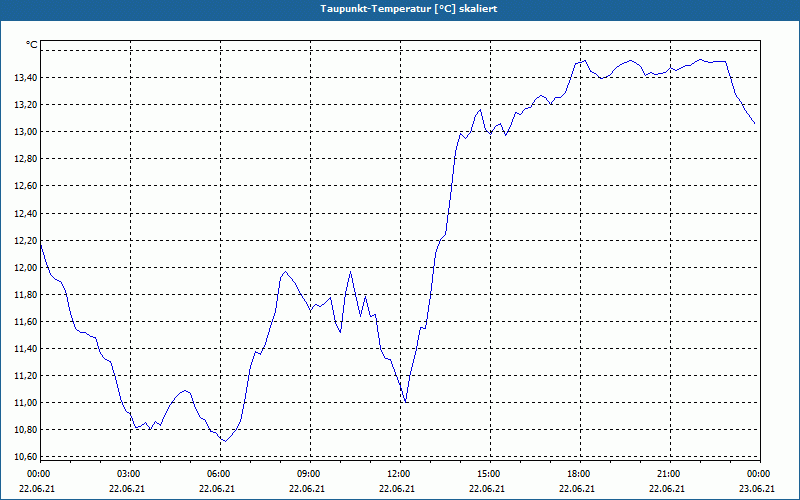
Task: Click the 13,20 y-axis label
Action: (x=25, y=105)
